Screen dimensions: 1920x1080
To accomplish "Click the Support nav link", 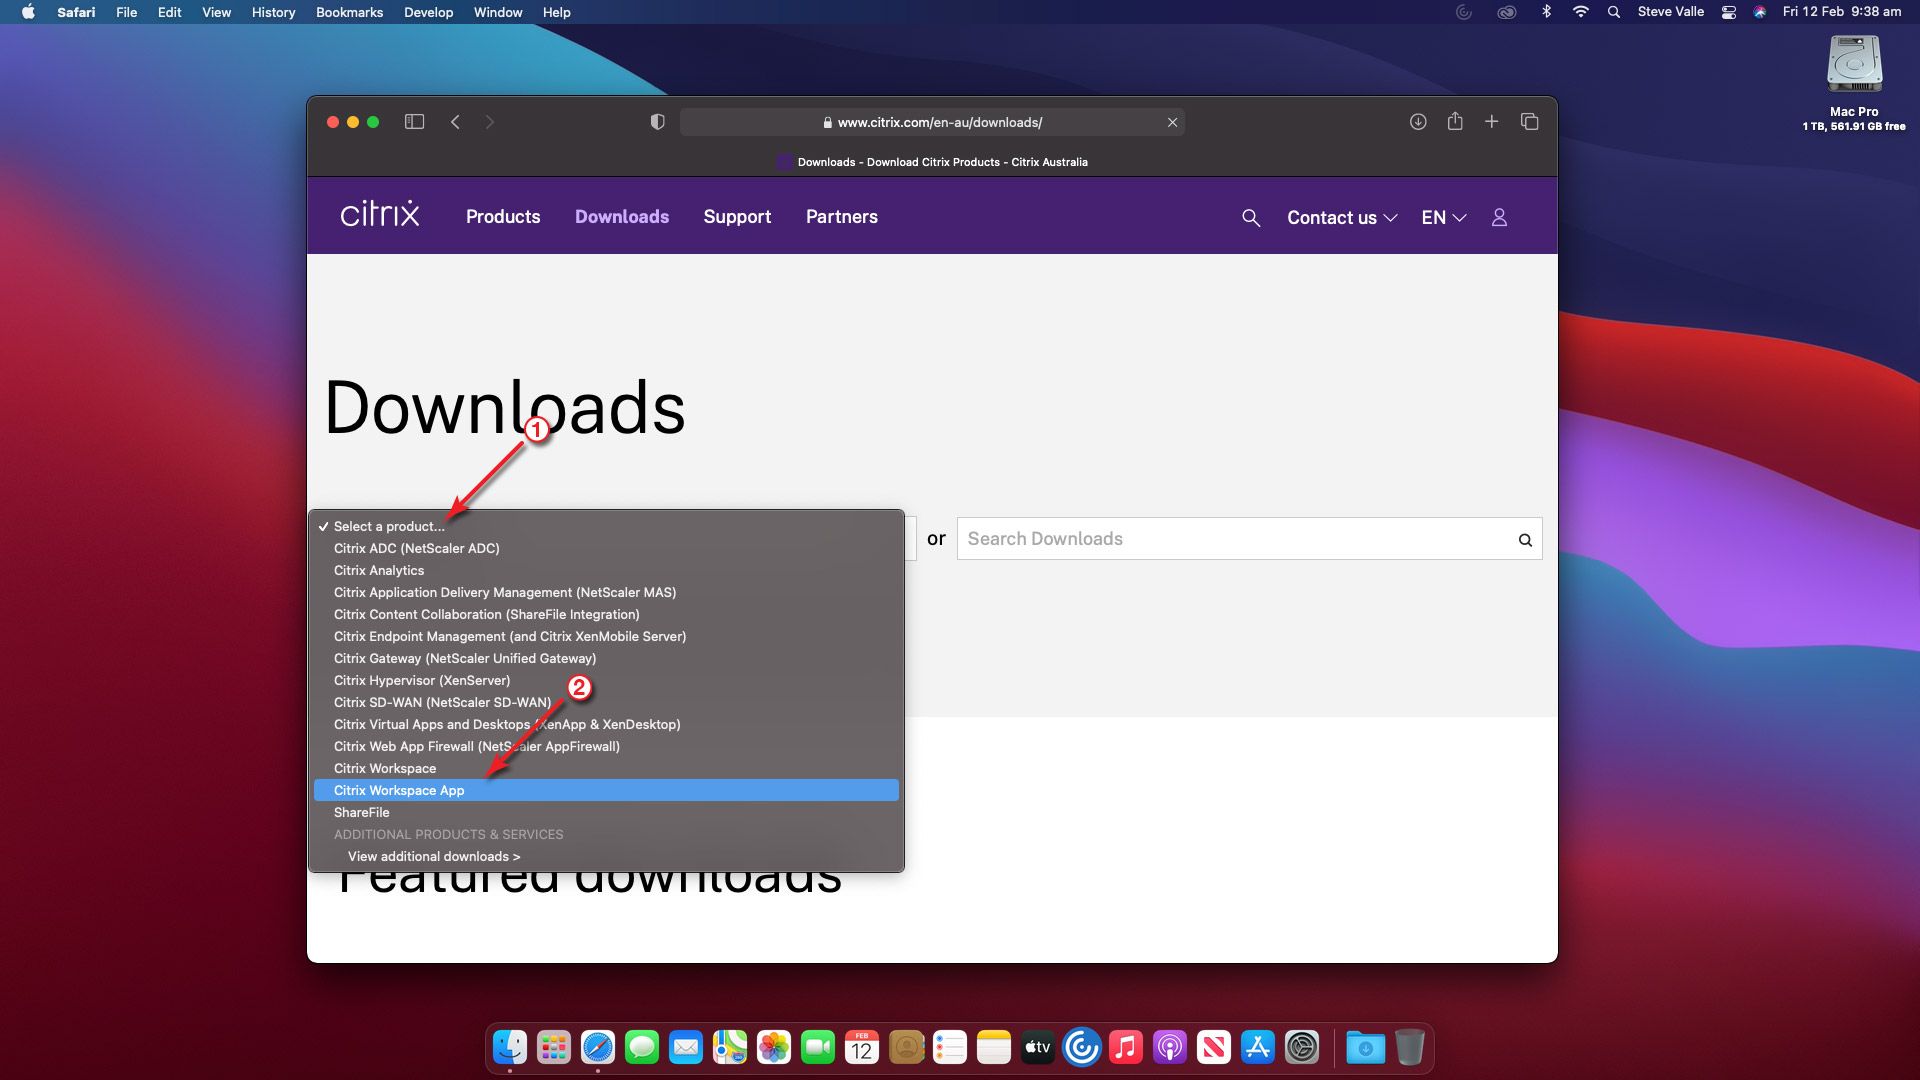I will [737, 216].
